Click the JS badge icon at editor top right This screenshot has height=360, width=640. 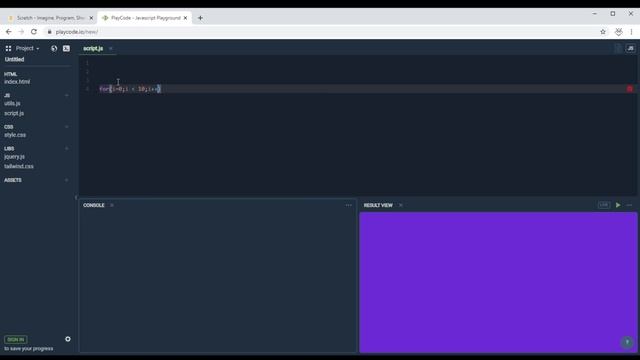pos(631,48)
